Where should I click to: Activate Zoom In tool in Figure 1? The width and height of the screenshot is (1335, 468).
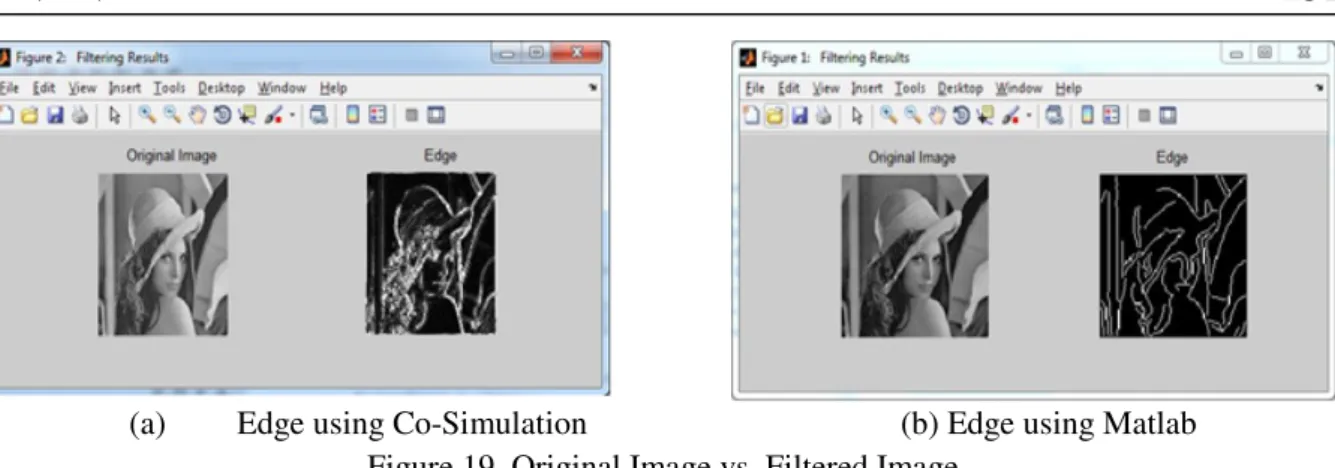pyautogui.click(x=889, y=115)
